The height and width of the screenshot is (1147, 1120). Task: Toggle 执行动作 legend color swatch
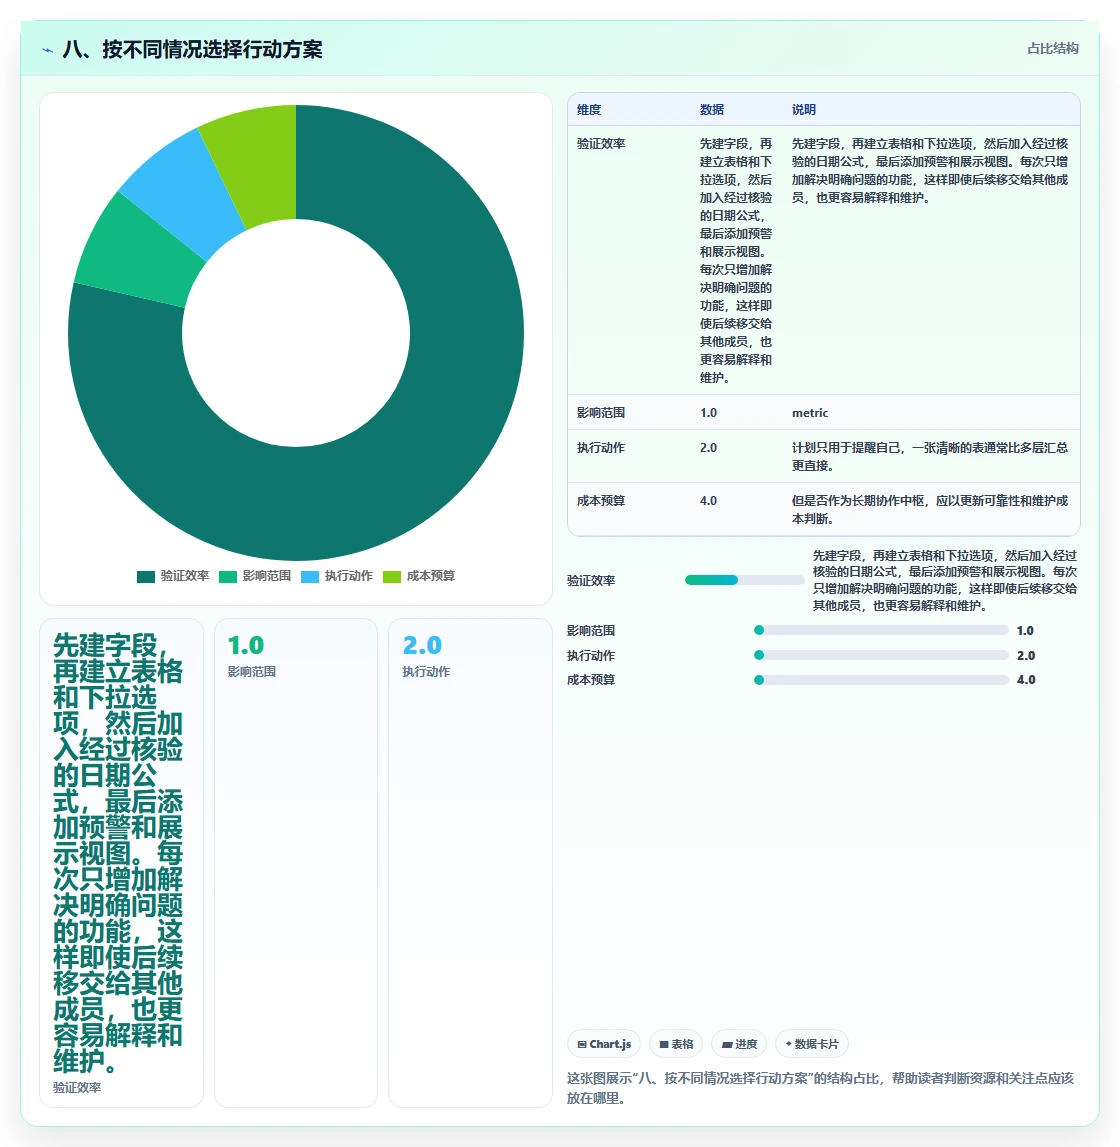[309, 576]
